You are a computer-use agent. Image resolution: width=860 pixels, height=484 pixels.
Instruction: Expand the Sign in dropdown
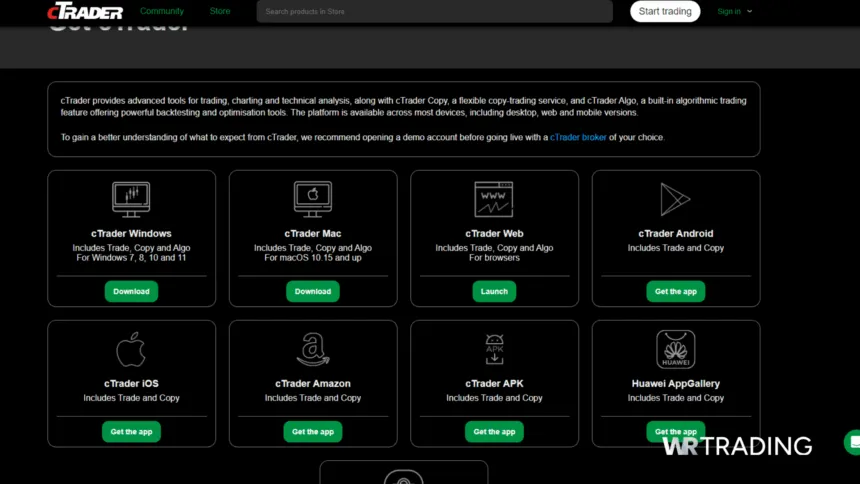tap(734, 12)
